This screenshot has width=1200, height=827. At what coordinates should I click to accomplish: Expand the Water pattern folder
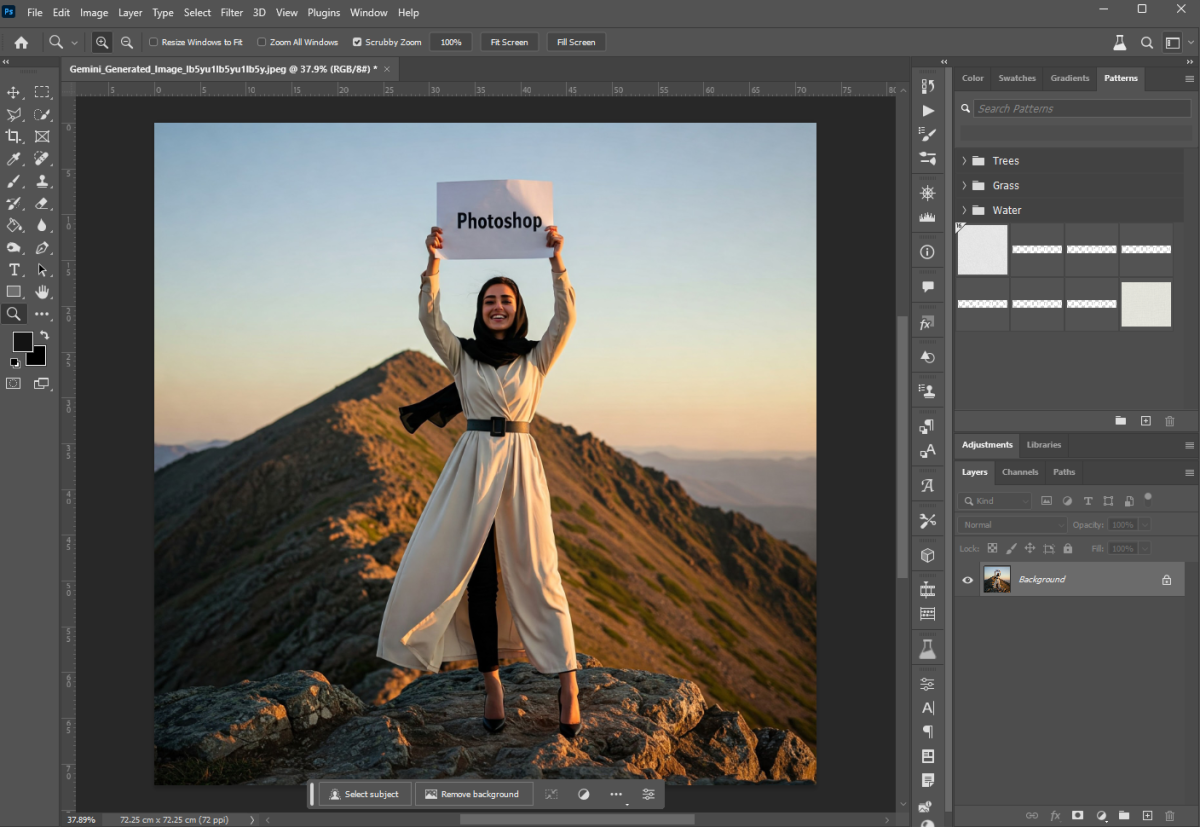(x=964, y=210)
